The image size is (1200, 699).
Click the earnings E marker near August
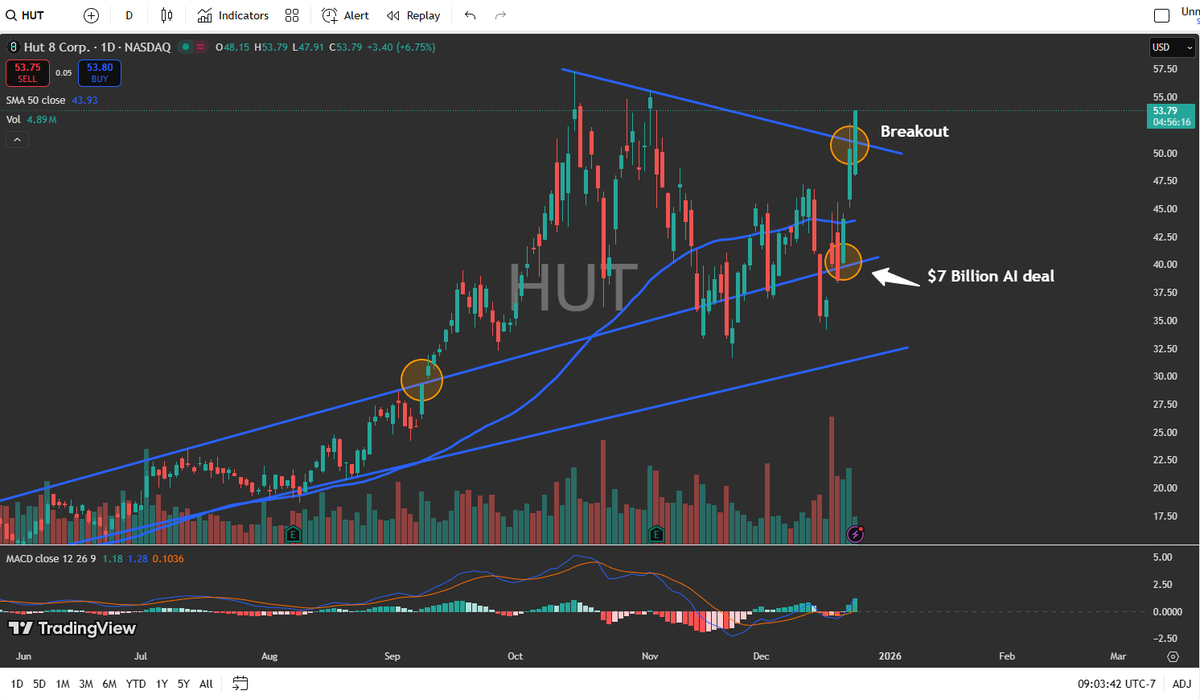pos(293,533)
